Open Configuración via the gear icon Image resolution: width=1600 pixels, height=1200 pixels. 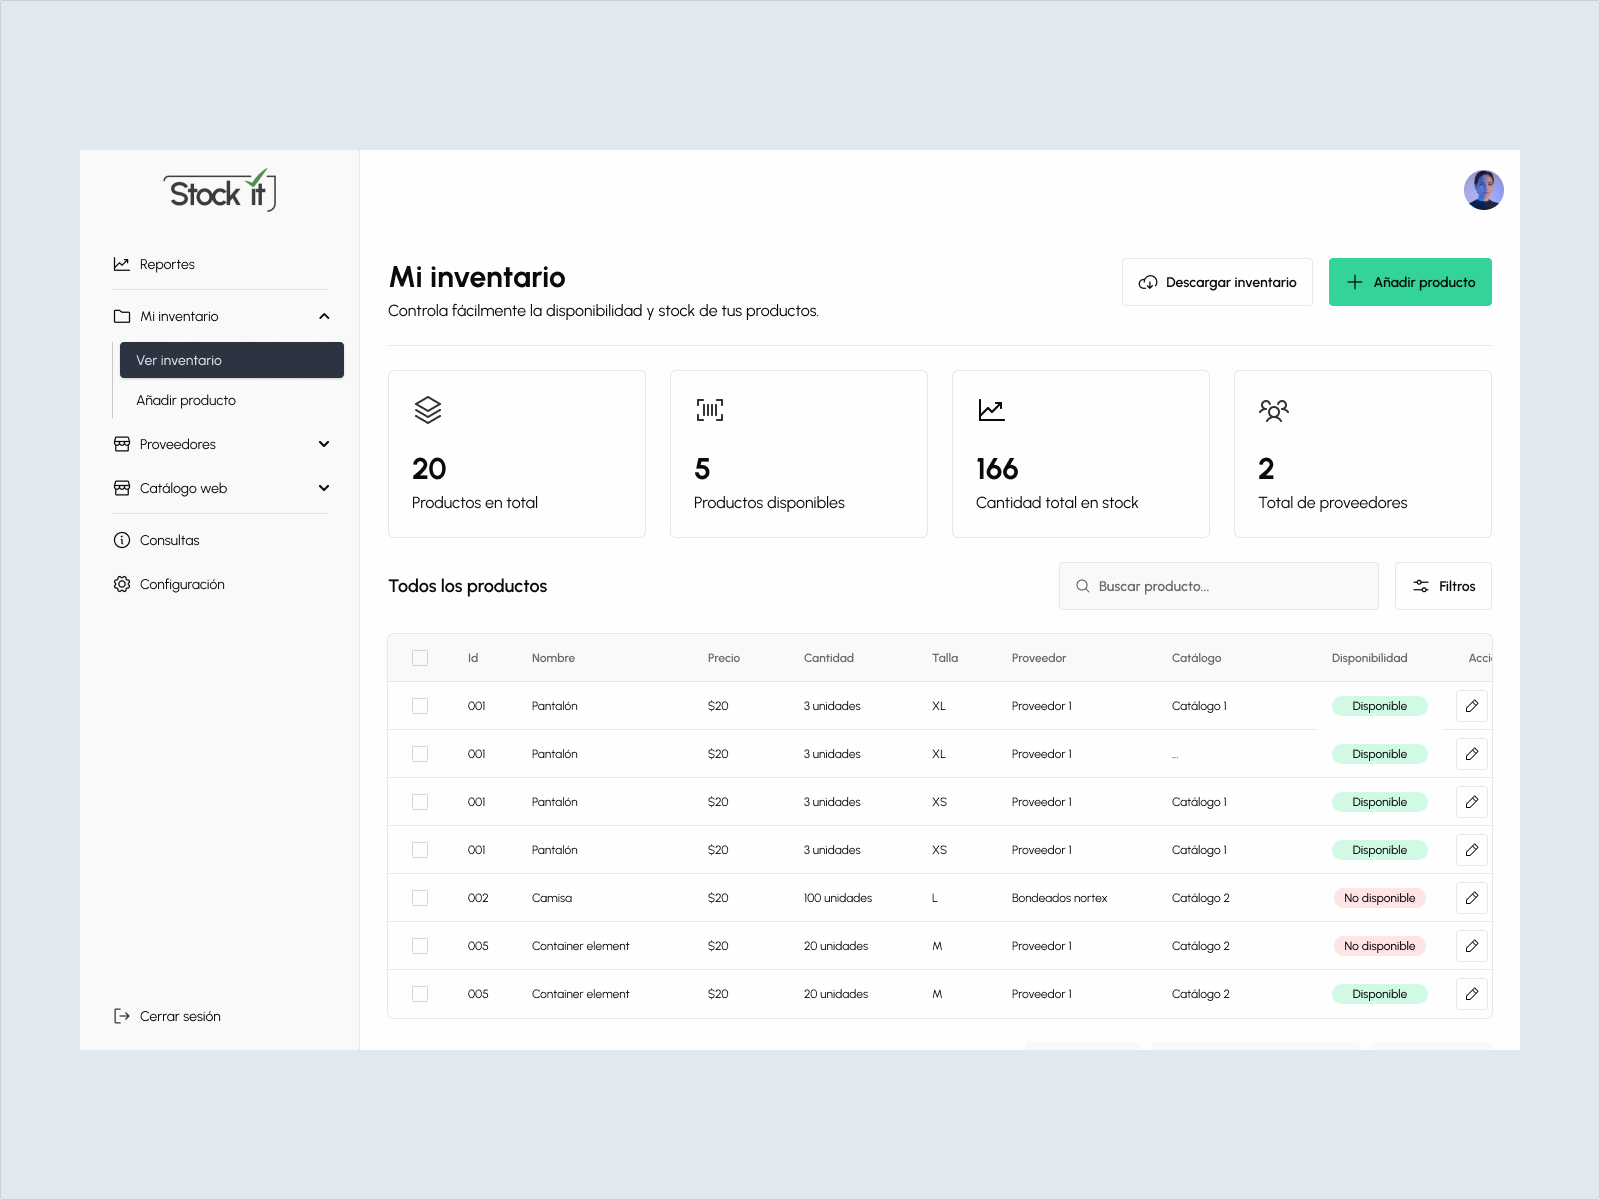121,584
